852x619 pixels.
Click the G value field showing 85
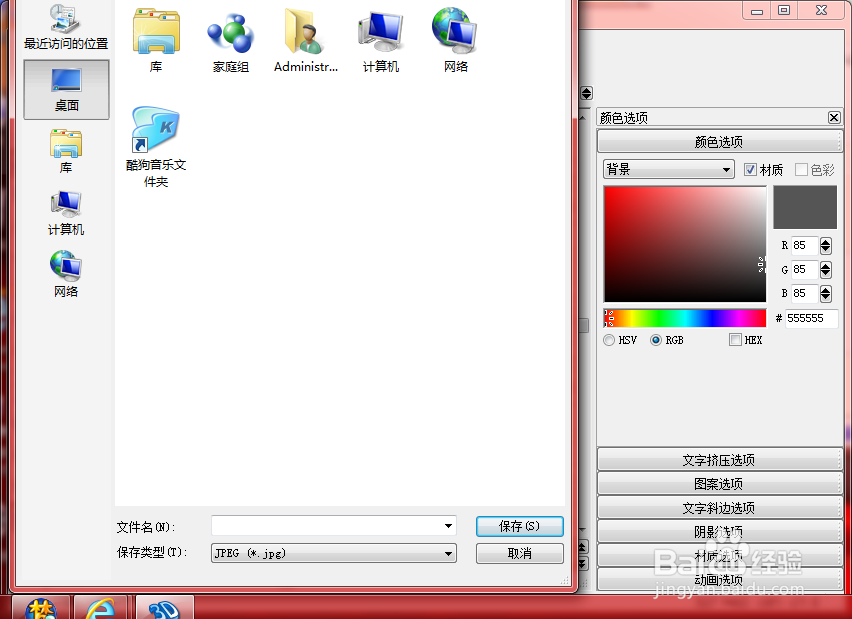pyautogui.click(x=805, y=270)
